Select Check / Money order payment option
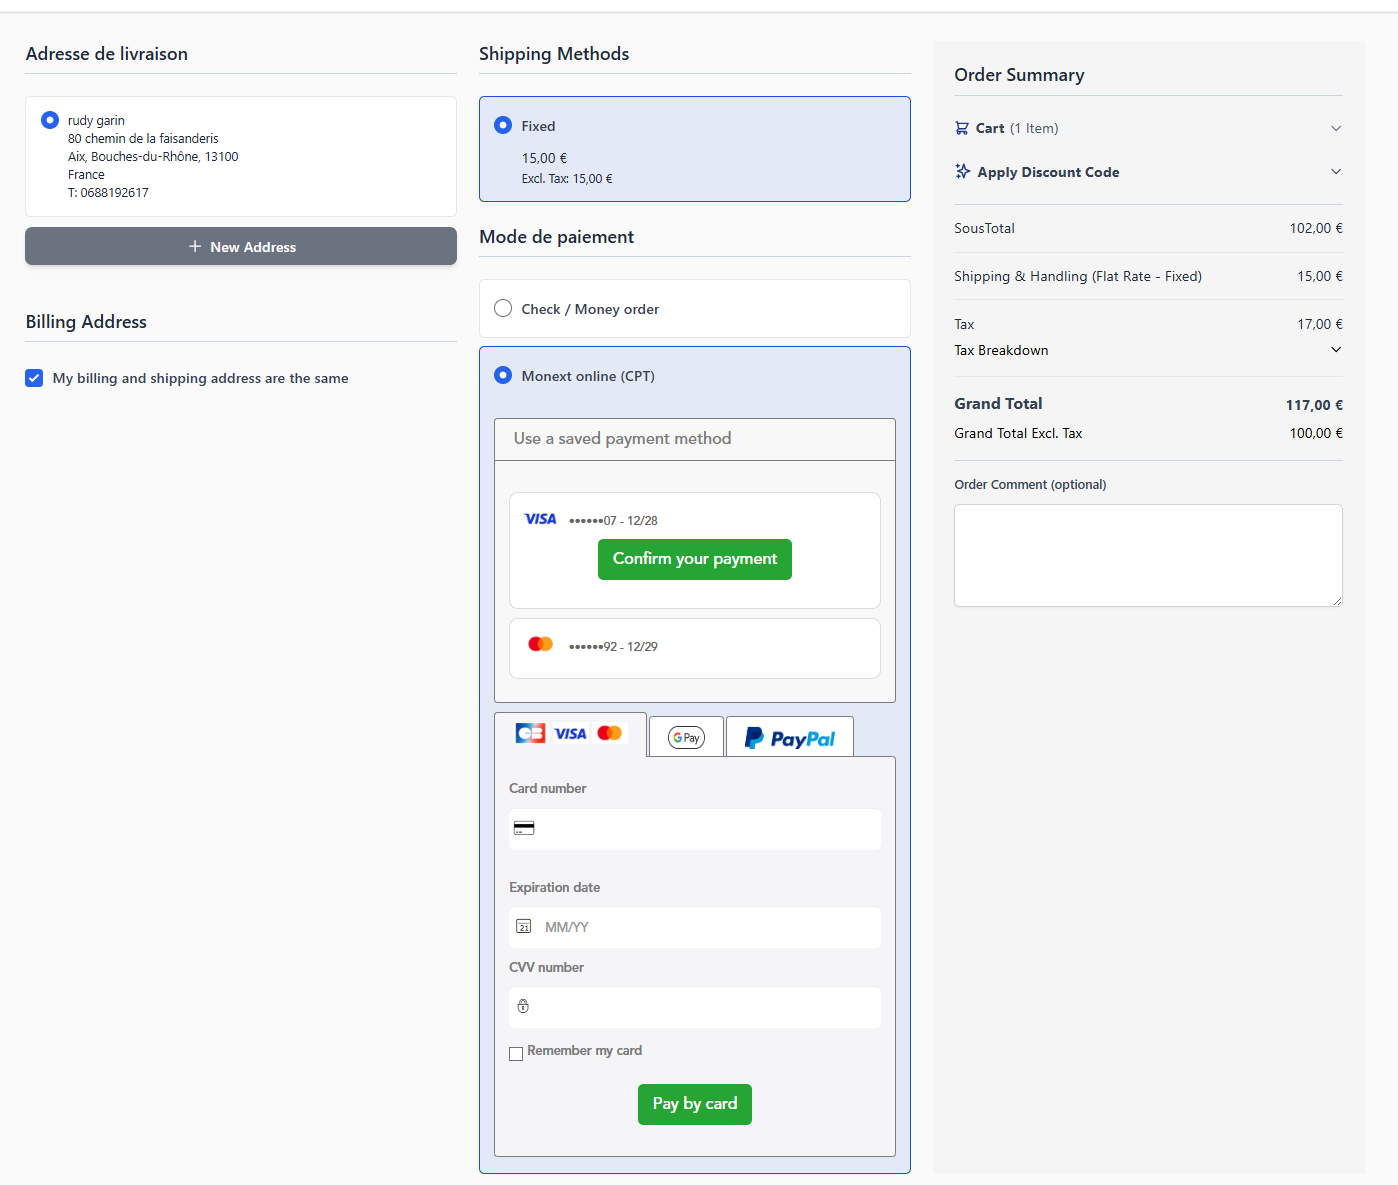The image size is (1398, 1185). point(503,309)
